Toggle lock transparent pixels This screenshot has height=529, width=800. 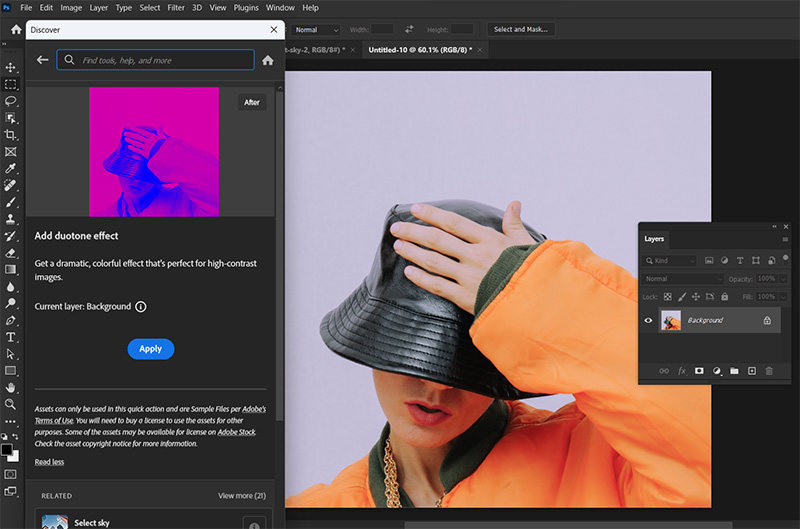click(667, 296)
